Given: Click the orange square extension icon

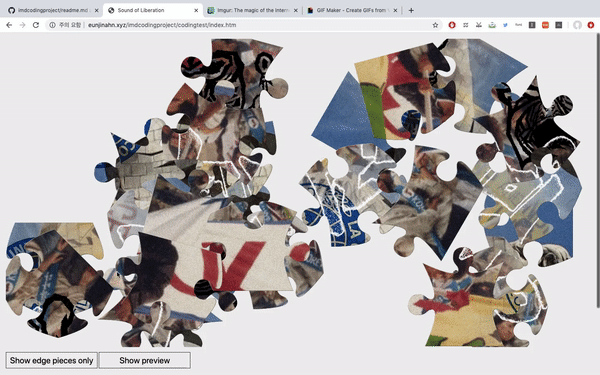Looking at the screenshot, I should point(545,25).
